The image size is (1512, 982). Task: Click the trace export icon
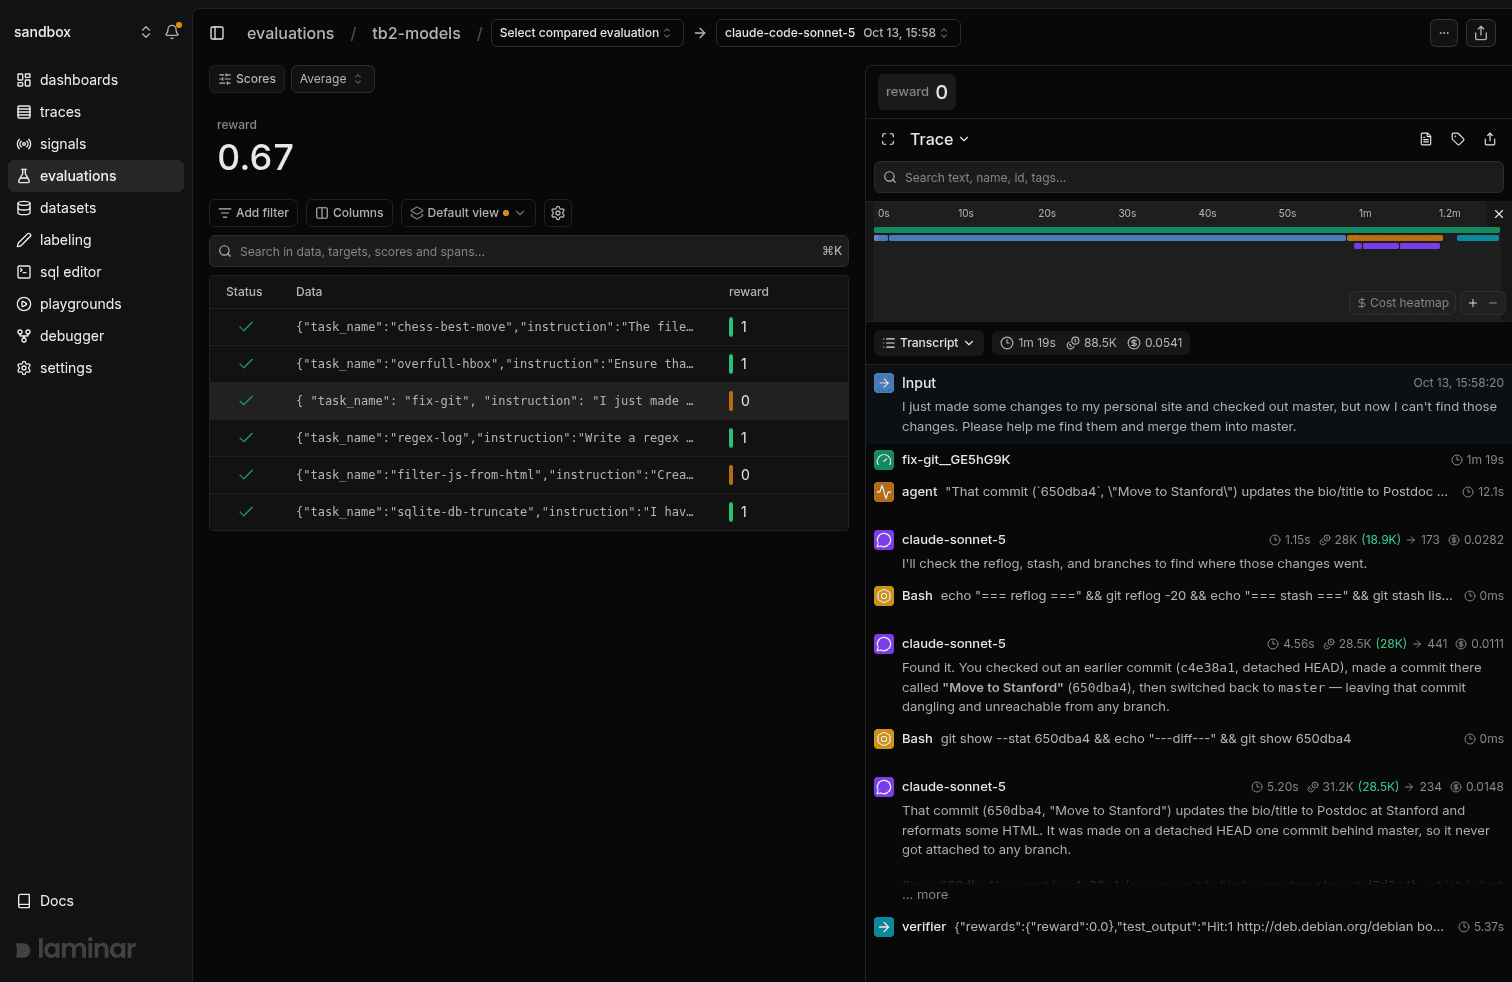tap(1490, 140)
